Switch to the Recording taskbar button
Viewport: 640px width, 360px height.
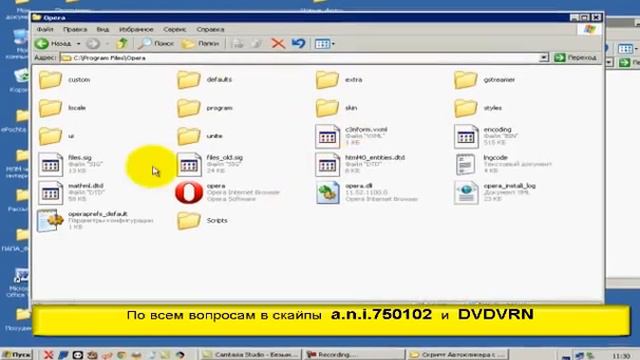tap(353, 355)
